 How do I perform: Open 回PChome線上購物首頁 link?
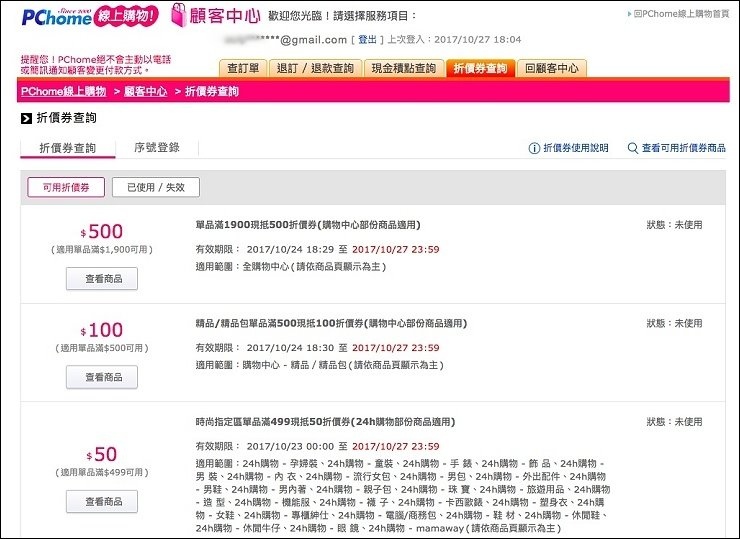tap(681, 14)
